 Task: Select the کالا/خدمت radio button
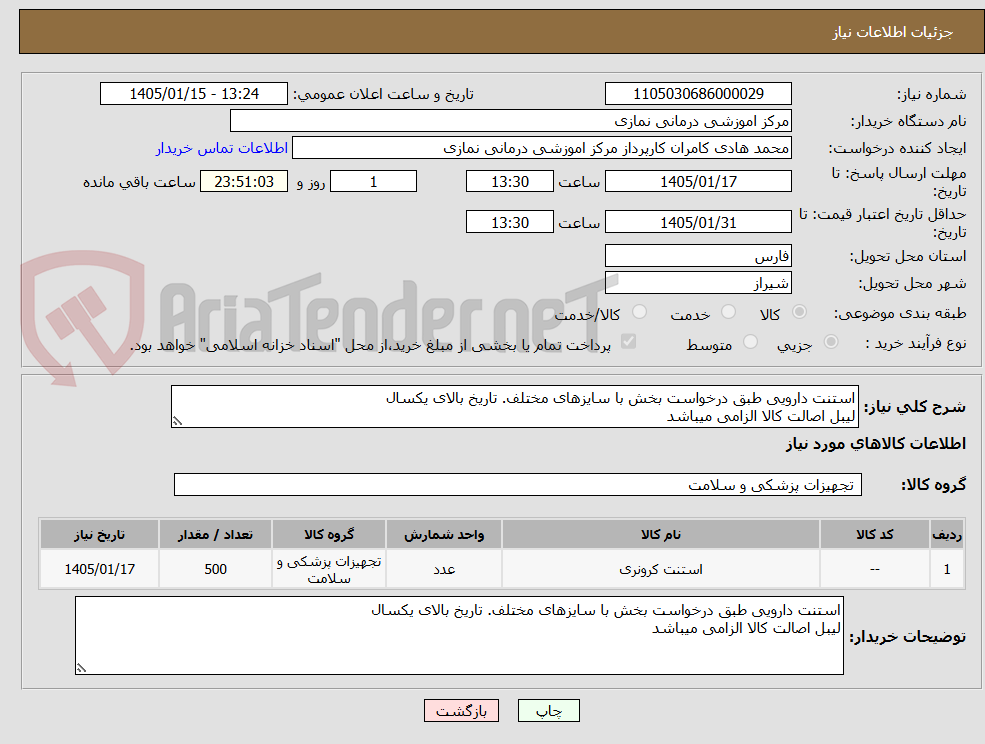coord(639,312)
